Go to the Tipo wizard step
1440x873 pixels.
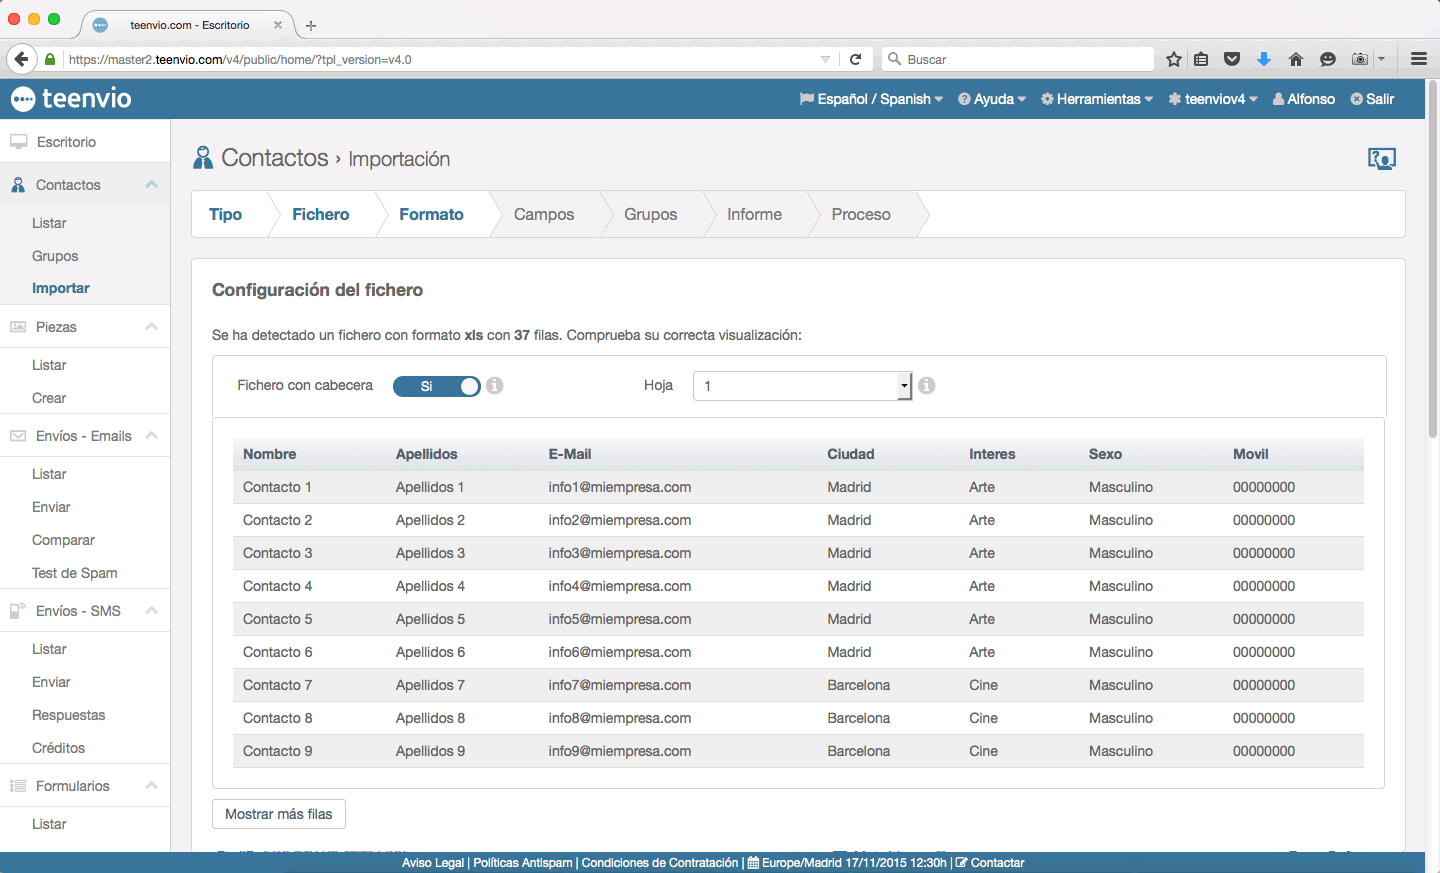point(225,215)
